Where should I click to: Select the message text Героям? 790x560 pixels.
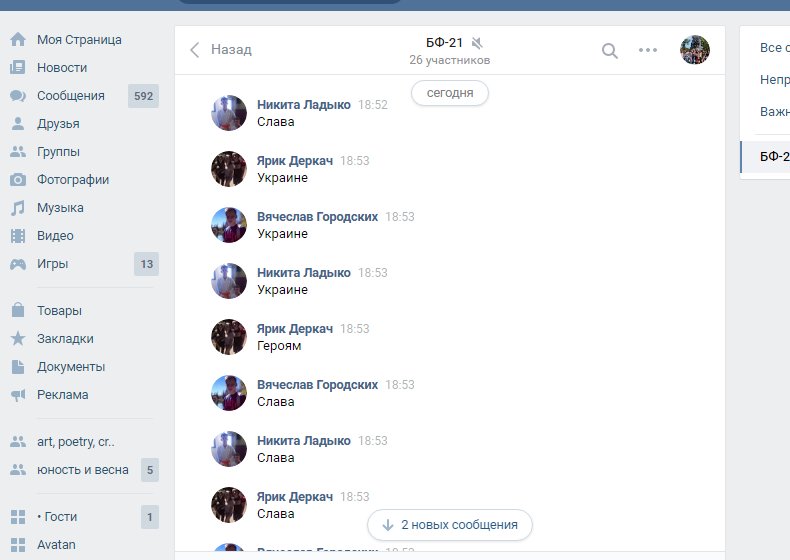(279, 346)
